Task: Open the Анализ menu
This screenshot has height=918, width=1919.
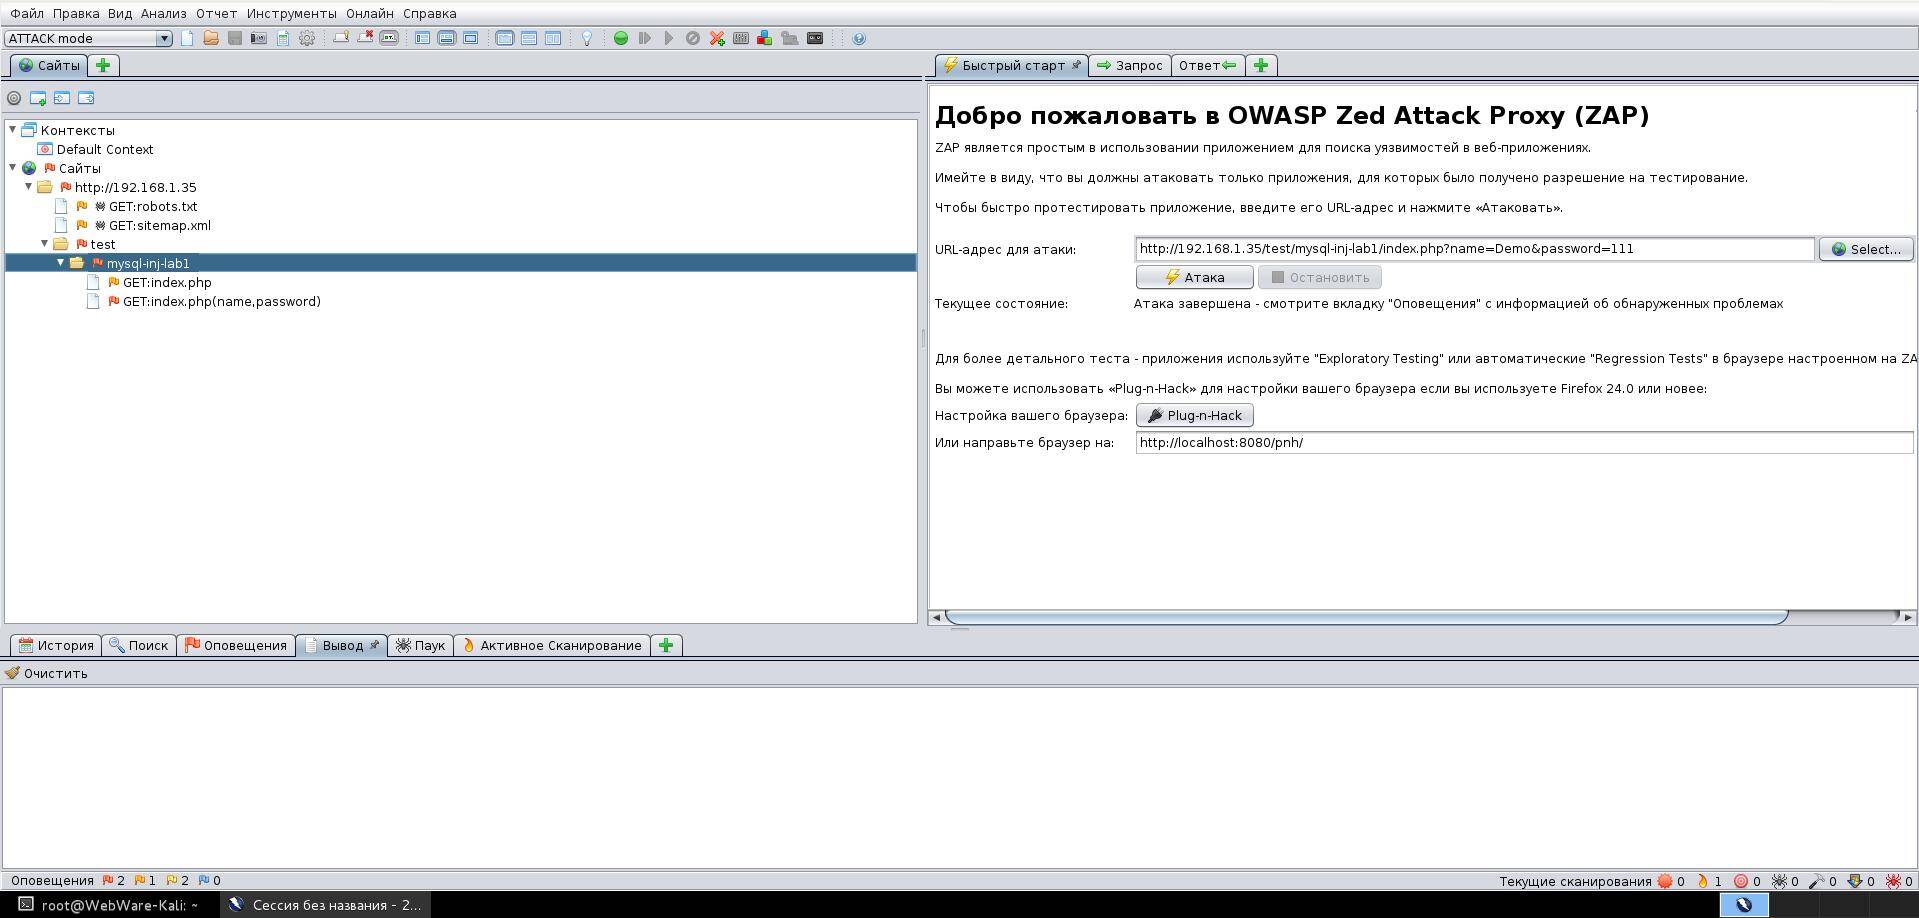Action: [x=163, y=13]
